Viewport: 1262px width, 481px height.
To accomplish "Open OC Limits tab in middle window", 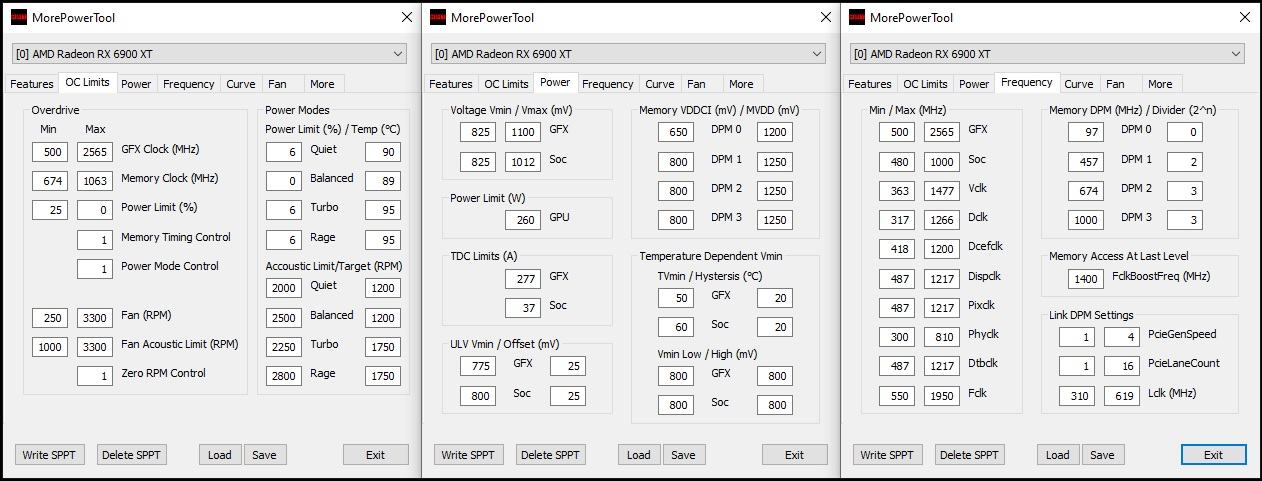I will point(506,84).
